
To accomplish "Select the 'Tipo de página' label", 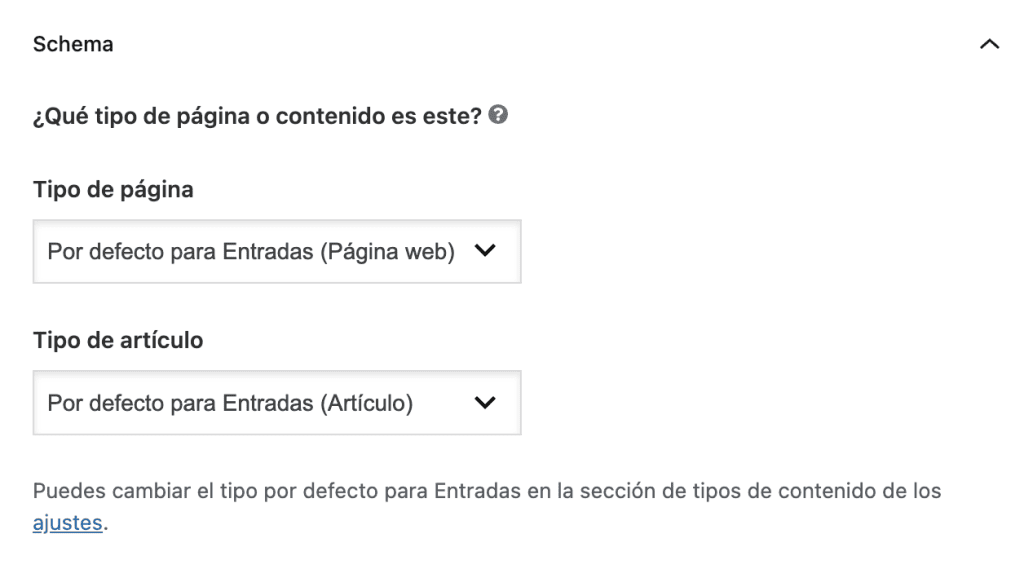I will click(113, 189).
